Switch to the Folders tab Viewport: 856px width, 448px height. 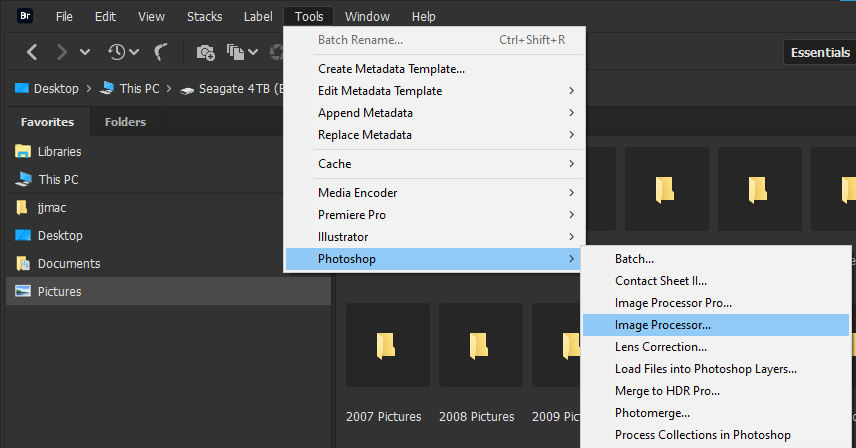pos(125,122)
